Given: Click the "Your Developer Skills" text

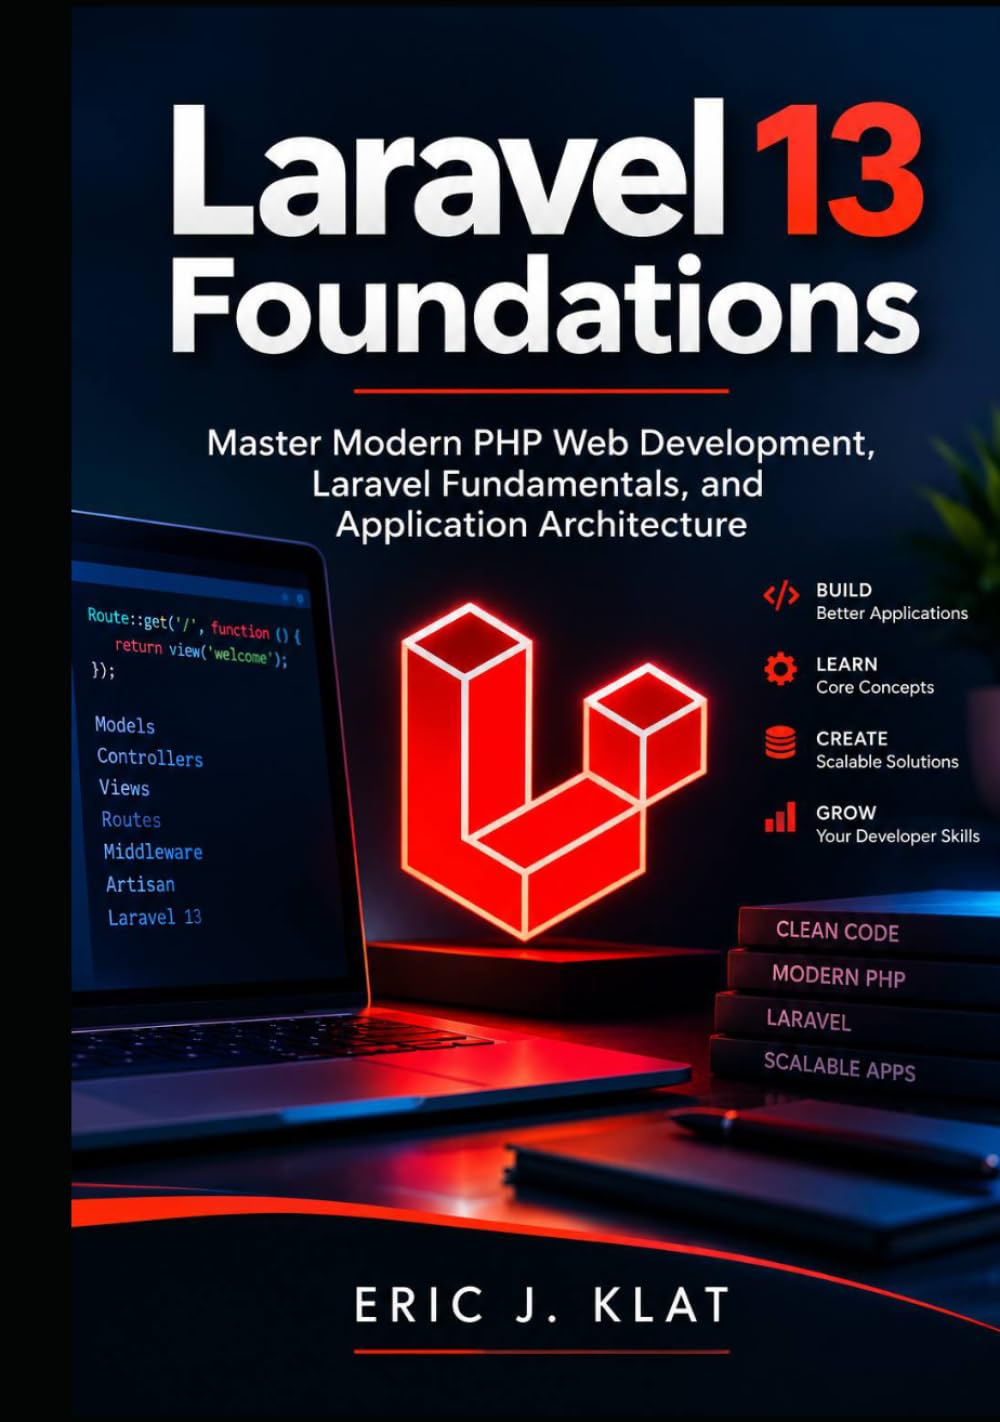Looking at the screenshot, I should (x=898, y=836).
